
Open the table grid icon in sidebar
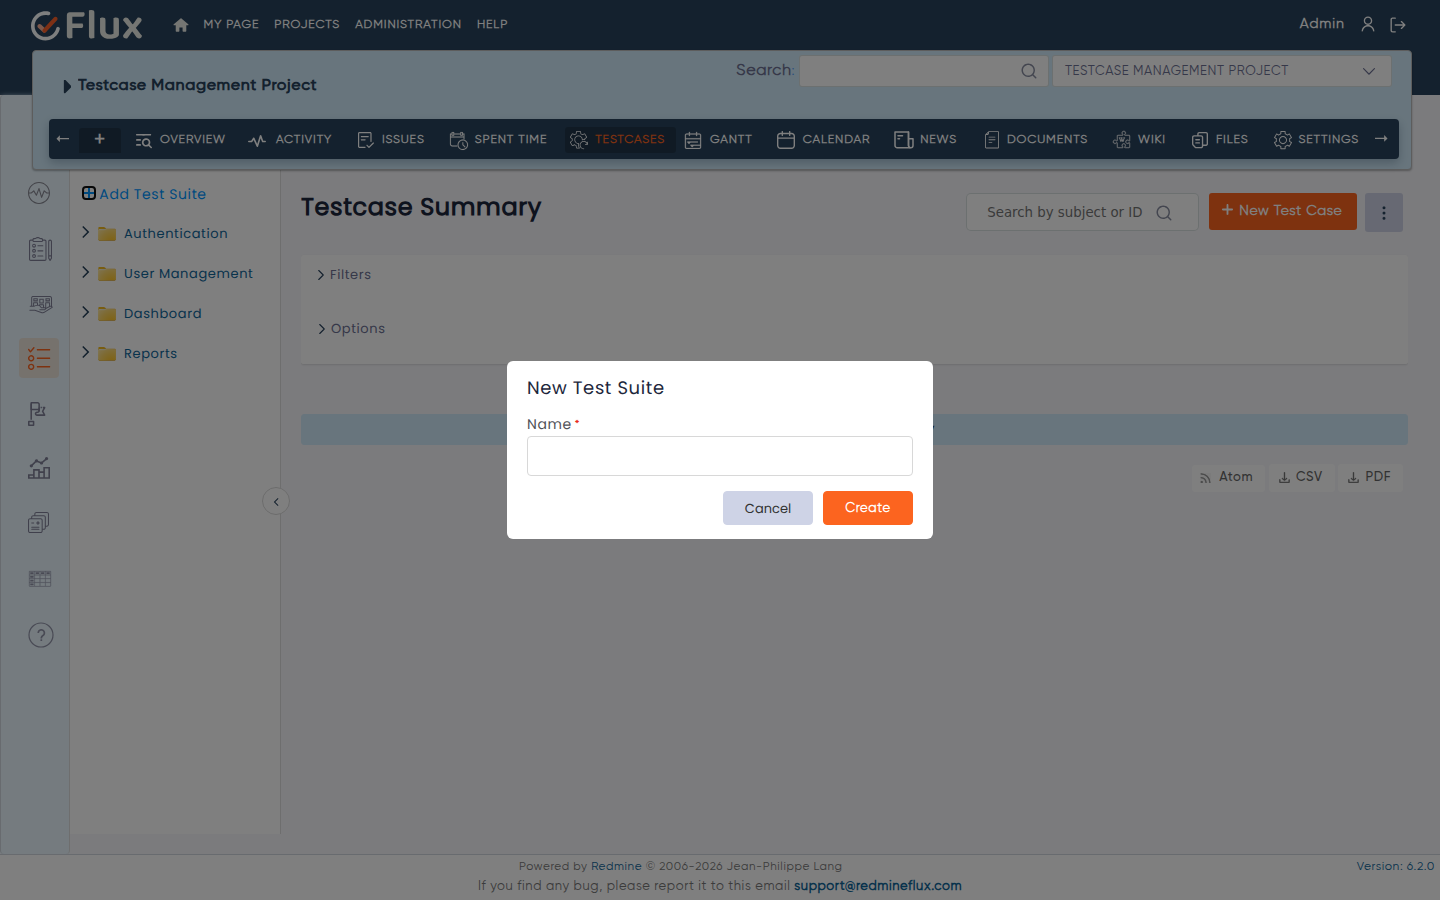(40, 579)
